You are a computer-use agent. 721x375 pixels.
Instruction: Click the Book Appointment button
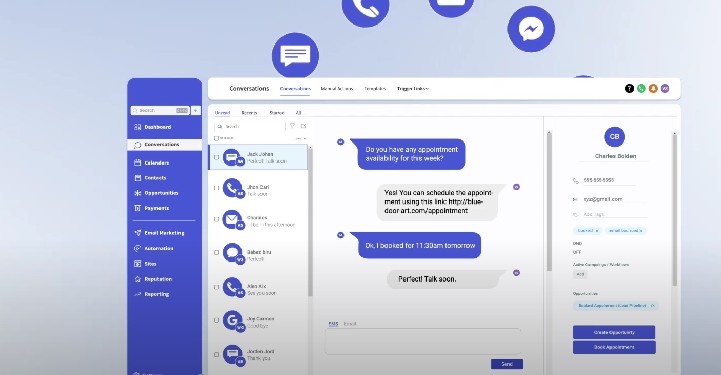(614, 347)
